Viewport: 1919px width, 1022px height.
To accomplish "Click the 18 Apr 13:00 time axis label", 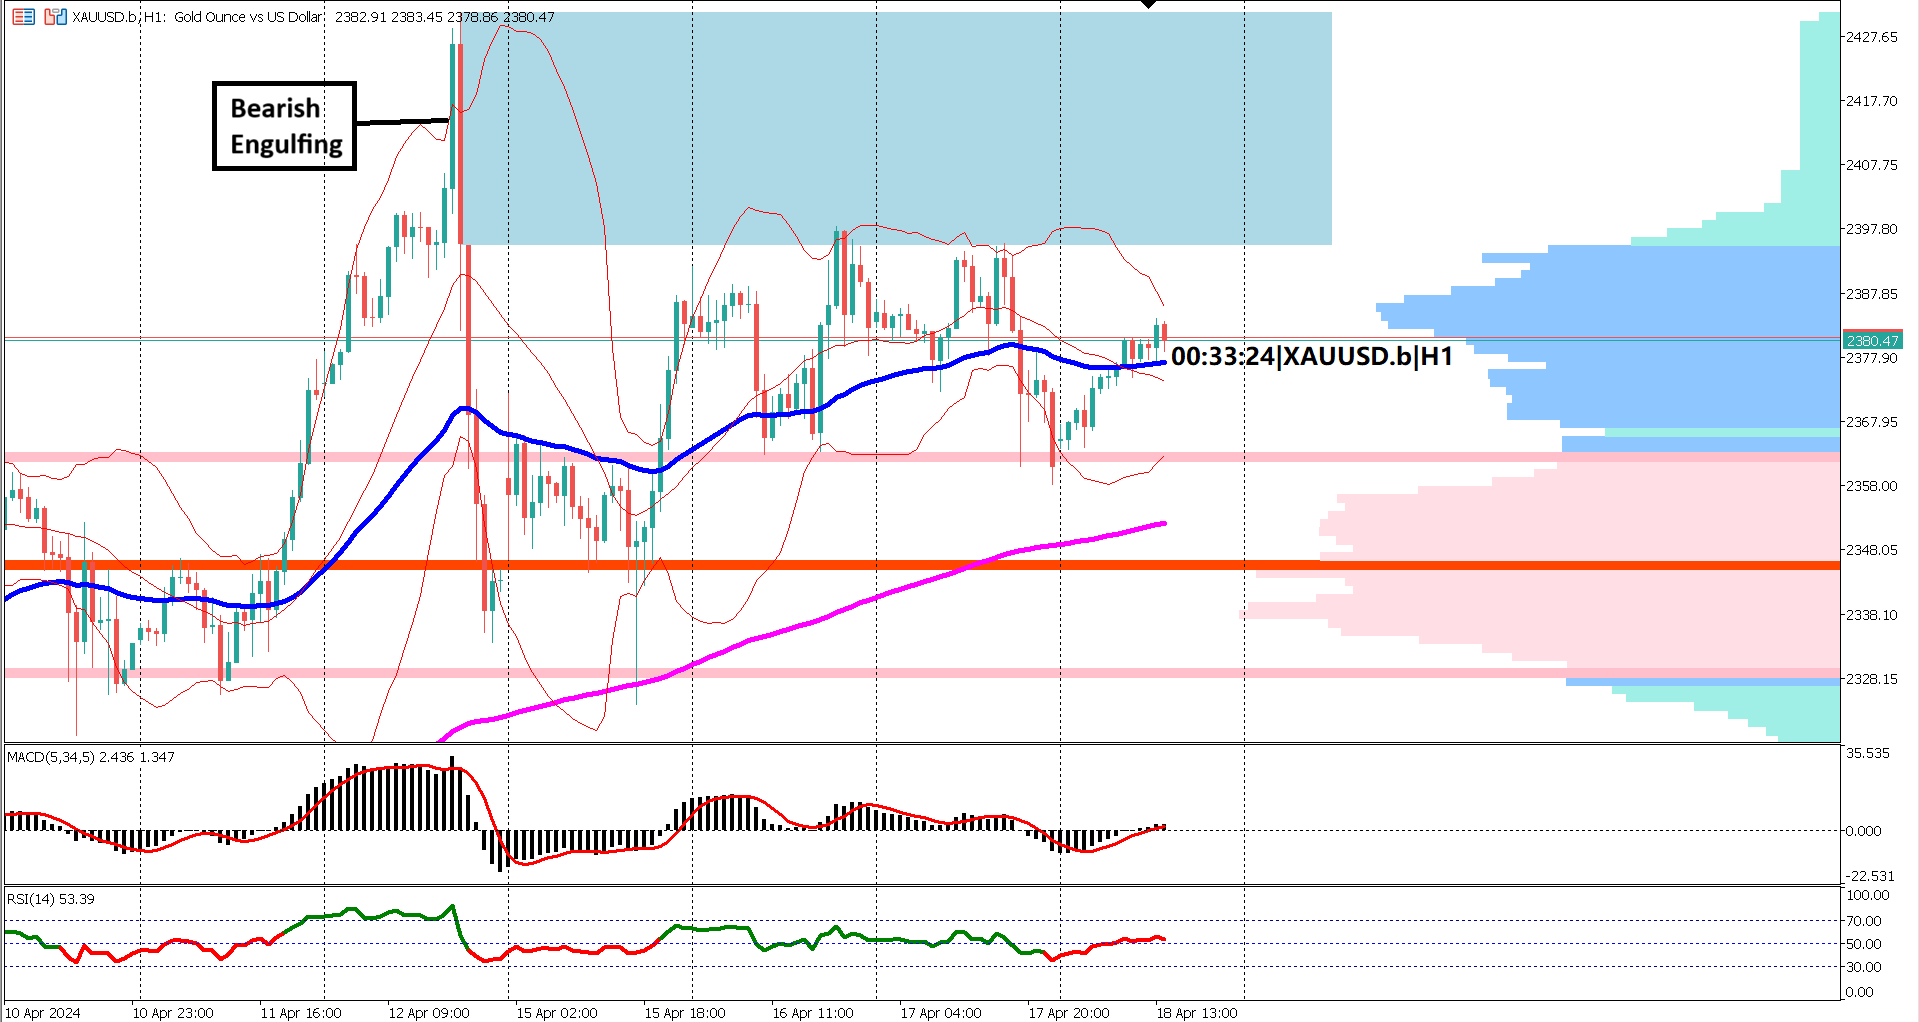I will [1196, 1013].
